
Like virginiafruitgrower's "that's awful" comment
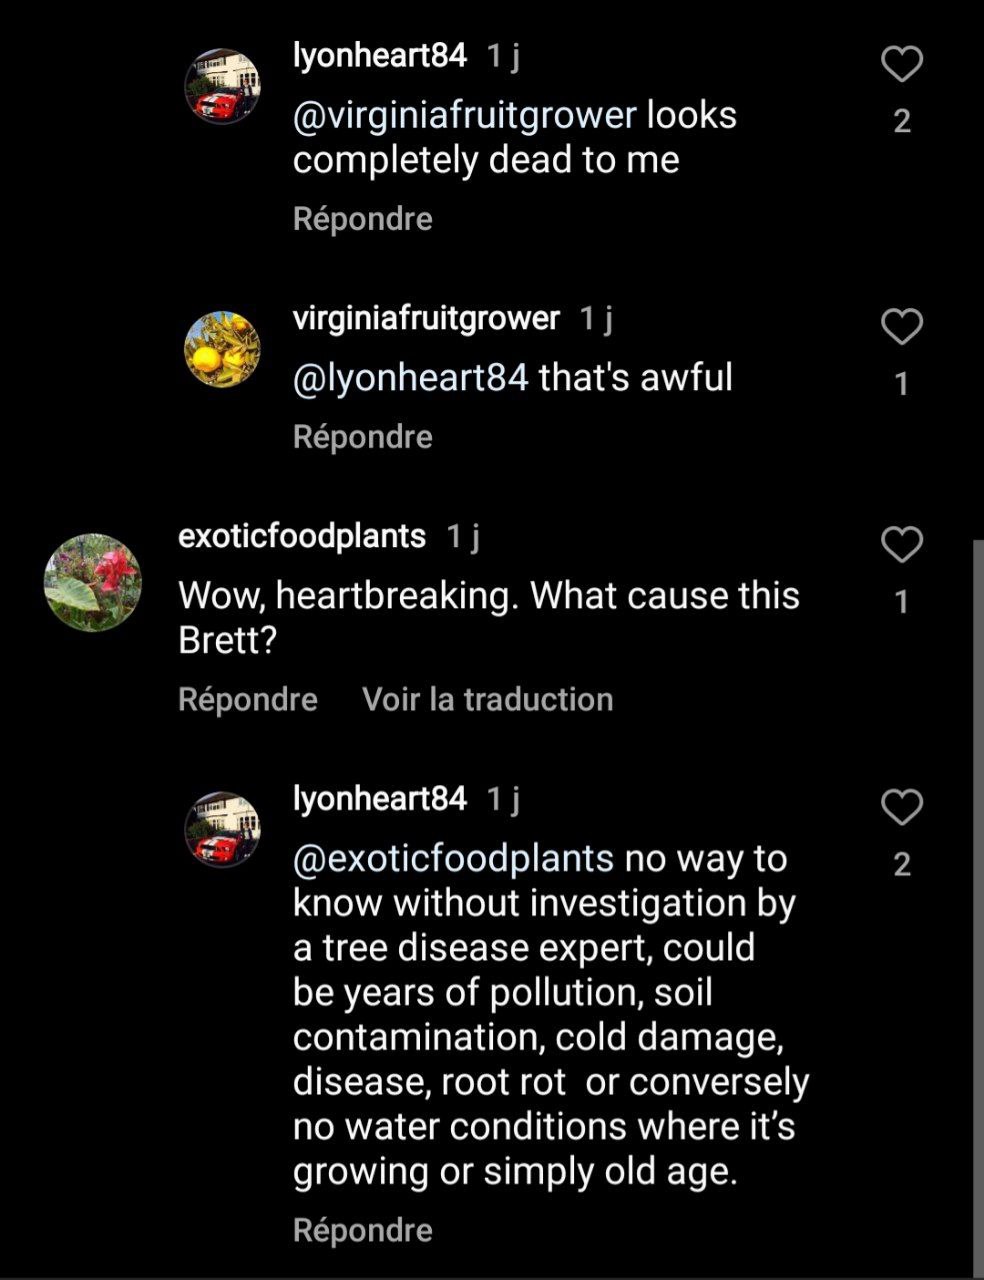click(x=901, y=327)
